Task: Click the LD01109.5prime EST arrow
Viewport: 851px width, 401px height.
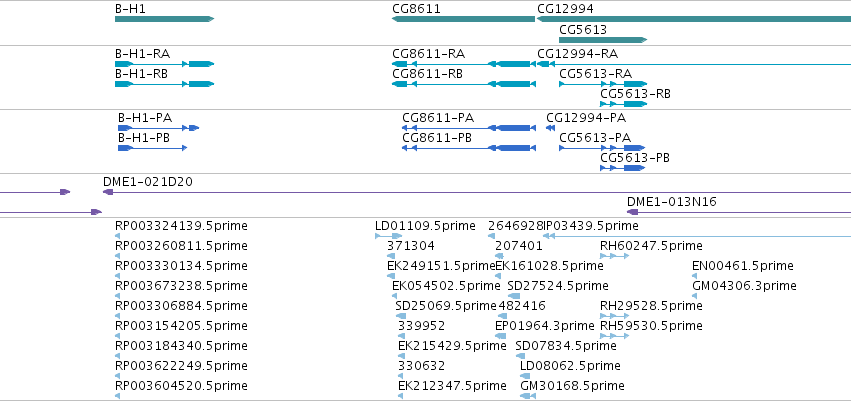Action: pyautogui.click(x=389, y=236)
